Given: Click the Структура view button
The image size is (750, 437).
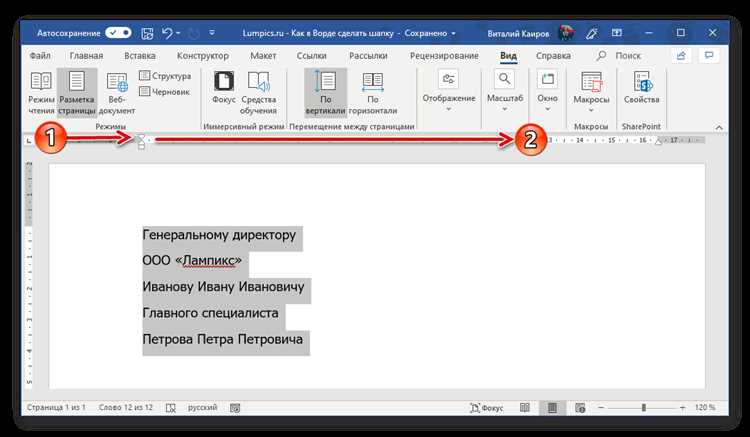Looking at the screenshot, I should click(x=165, y=76).
